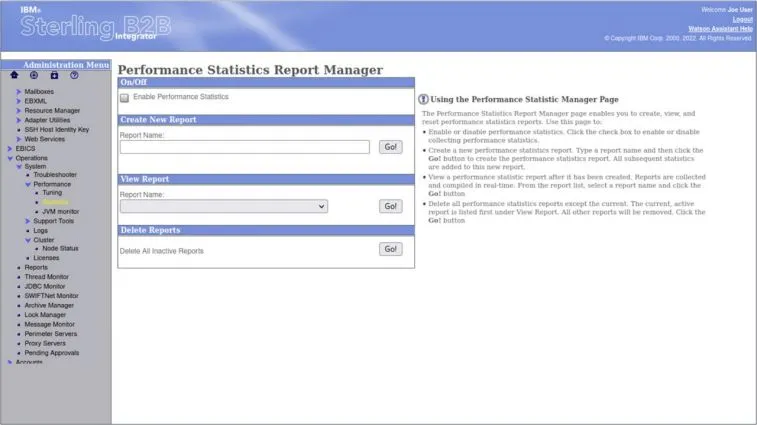Open SWIFTNet Monitor menu item
The image size is (757, 425).
52,296
